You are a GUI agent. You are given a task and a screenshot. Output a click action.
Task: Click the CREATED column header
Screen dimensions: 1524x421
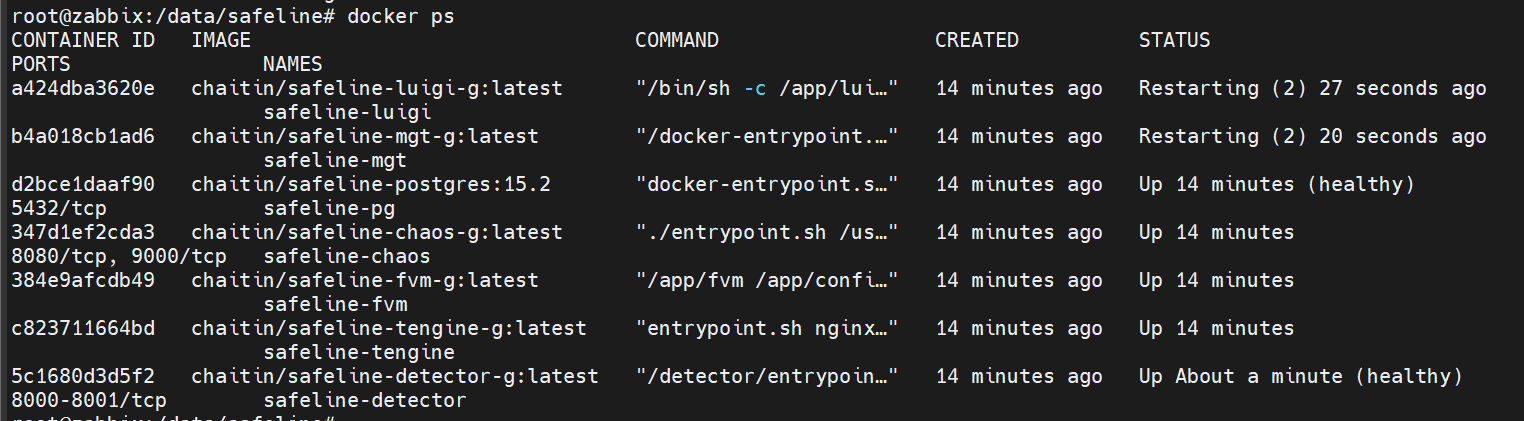[x=976, y=40]
